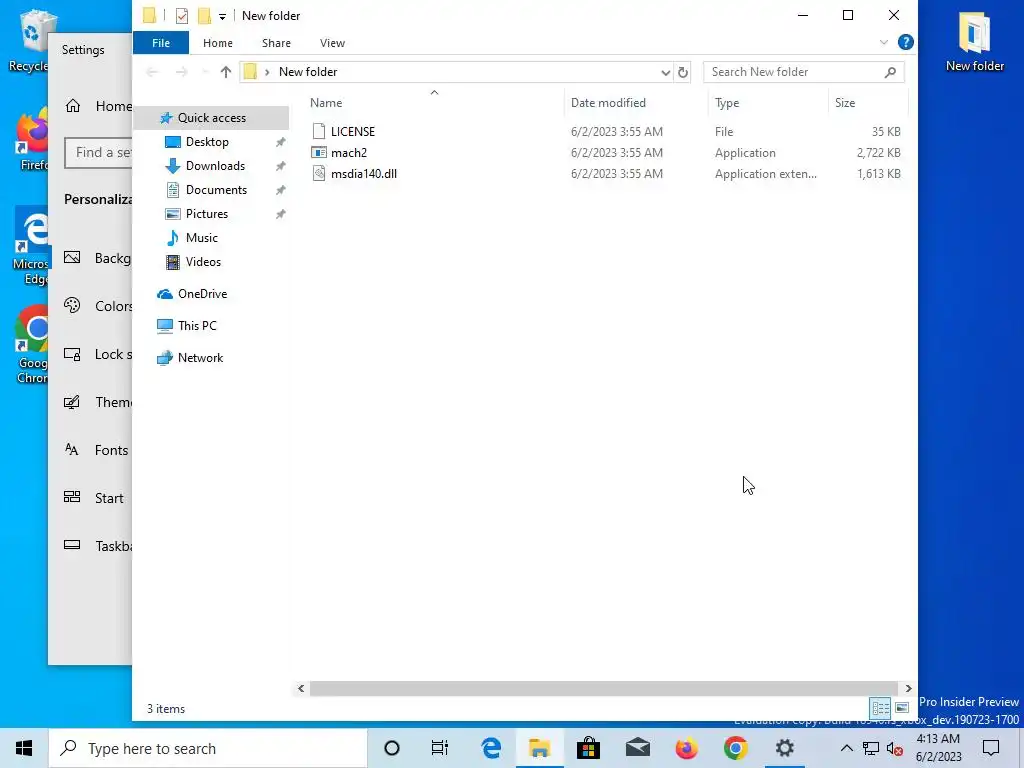Image resolution: width=1024 pixels, height=768 pixels.
Task: Sort files by Date modified column
Action: (608, 103)
